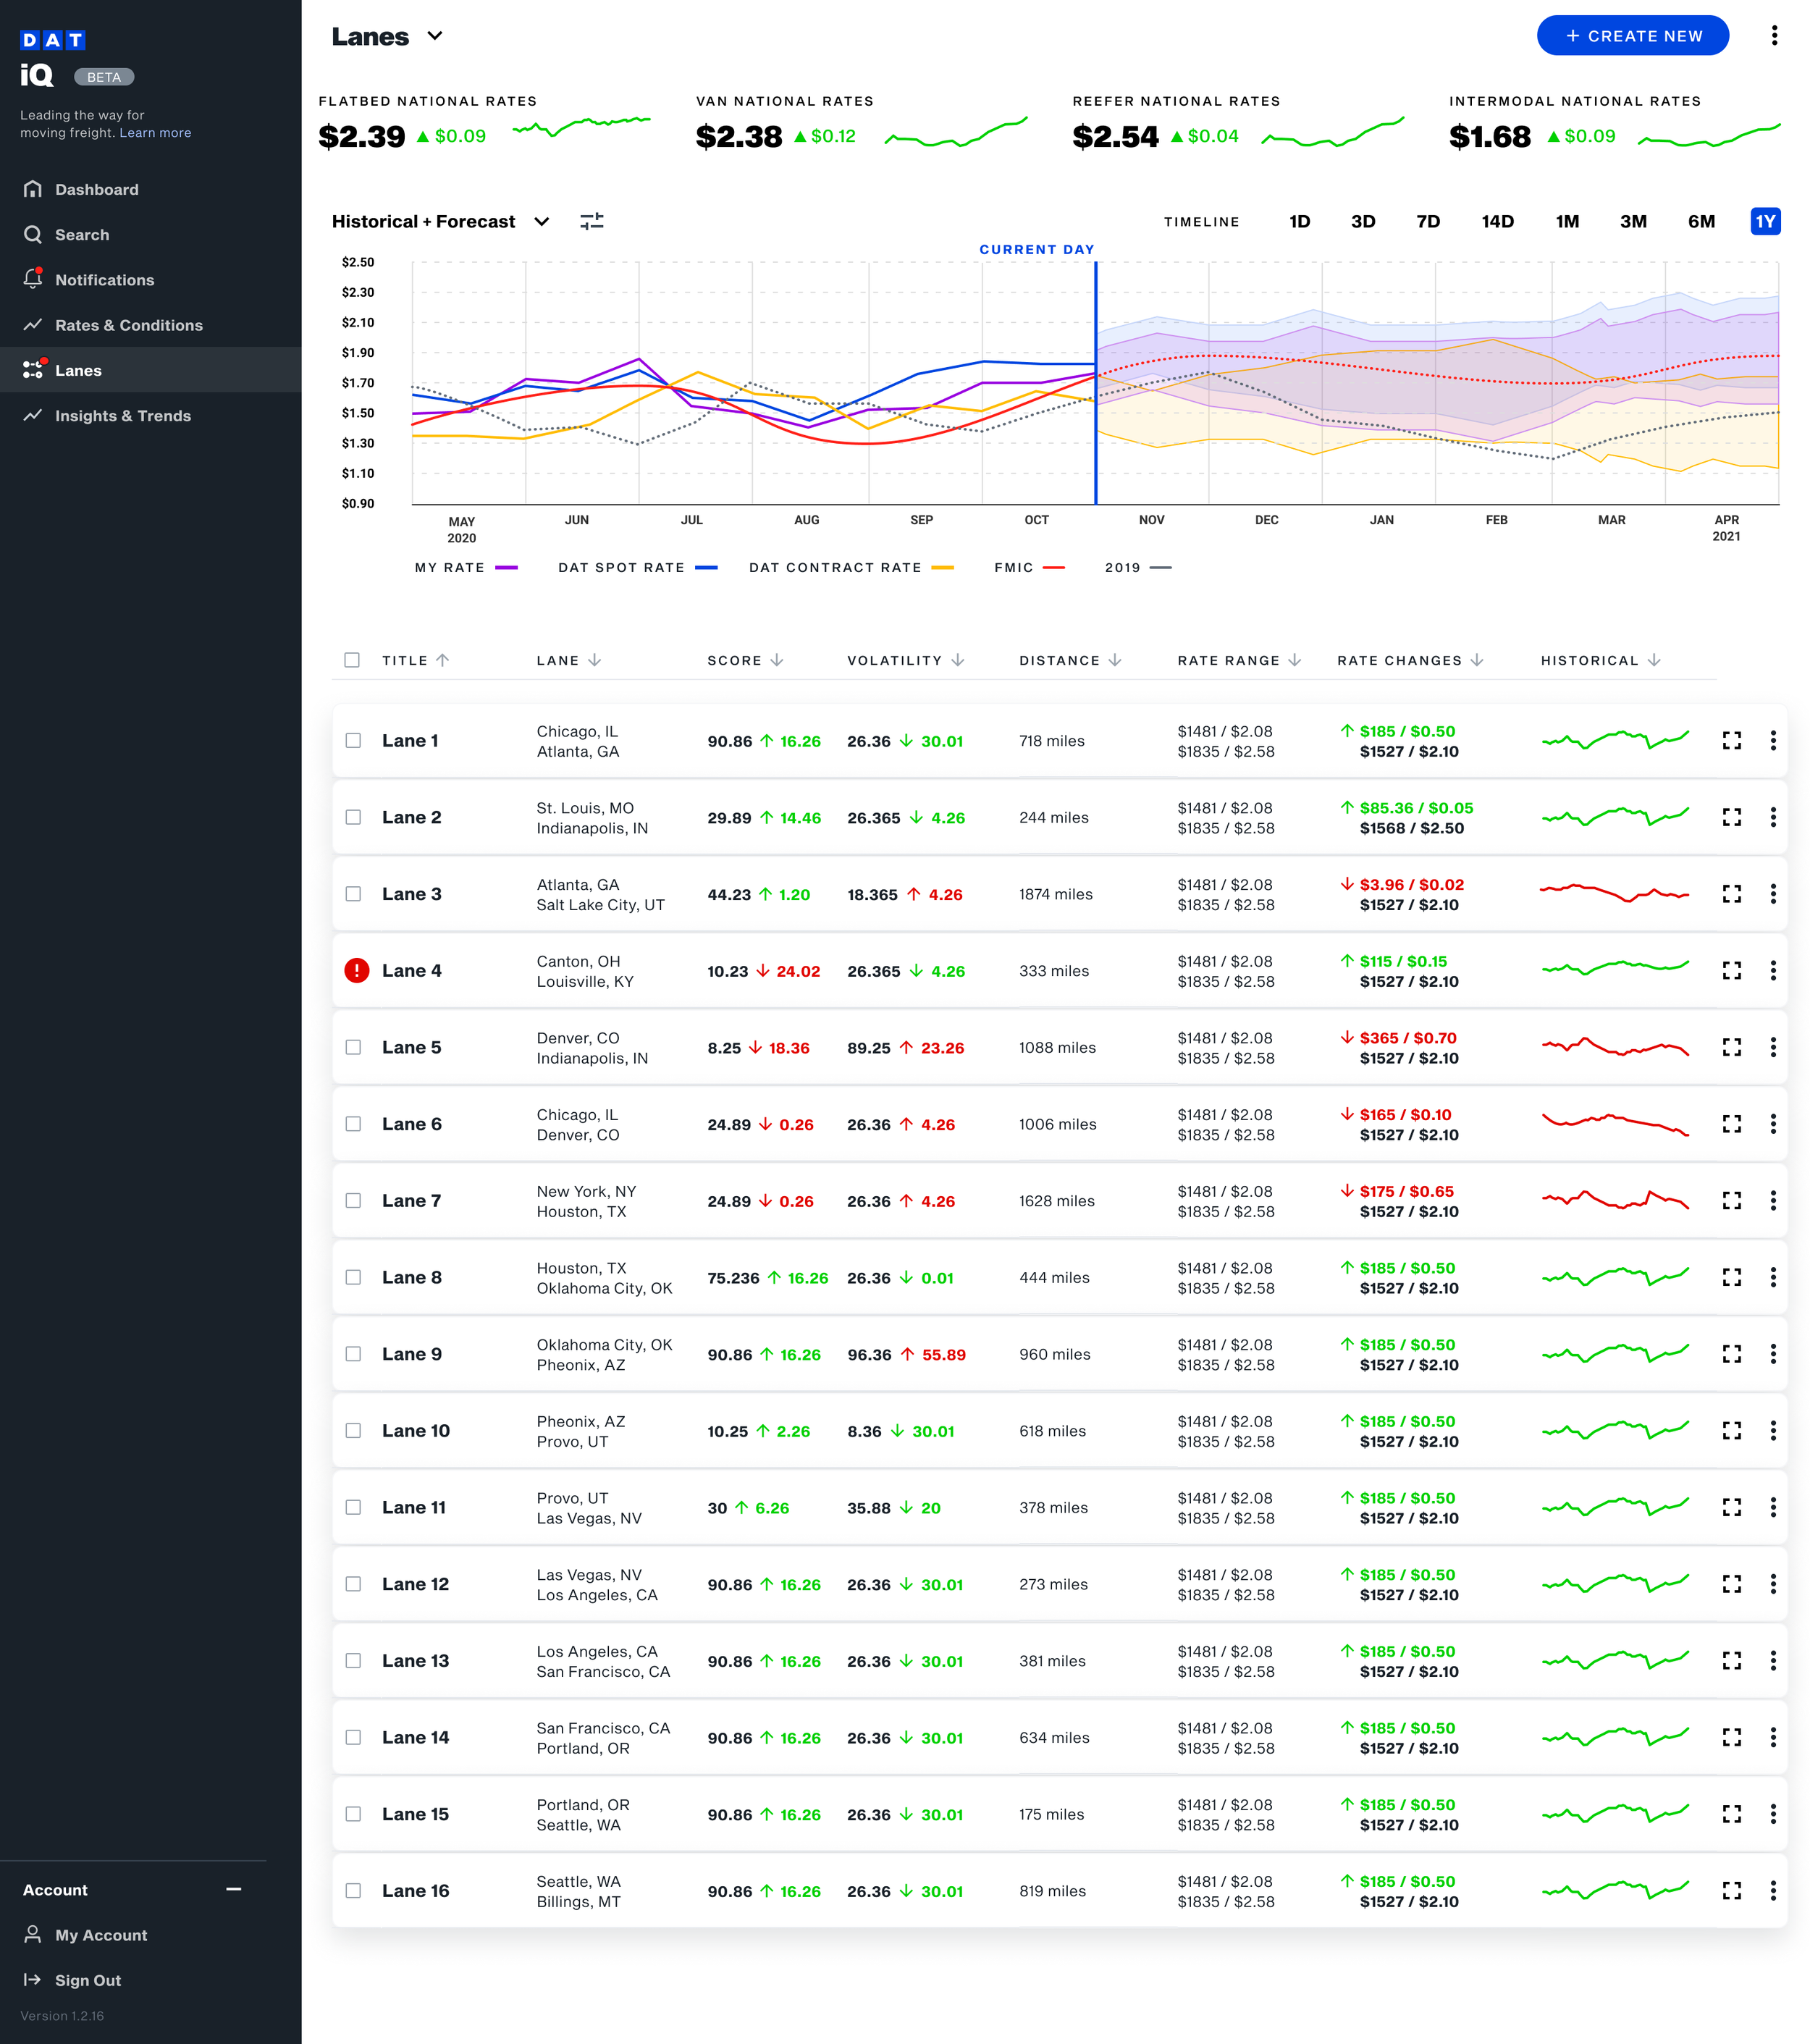Screen dimensions: 1810x2044
Task: Open the chart display settings sliders icon
Action: coord(592,221)
